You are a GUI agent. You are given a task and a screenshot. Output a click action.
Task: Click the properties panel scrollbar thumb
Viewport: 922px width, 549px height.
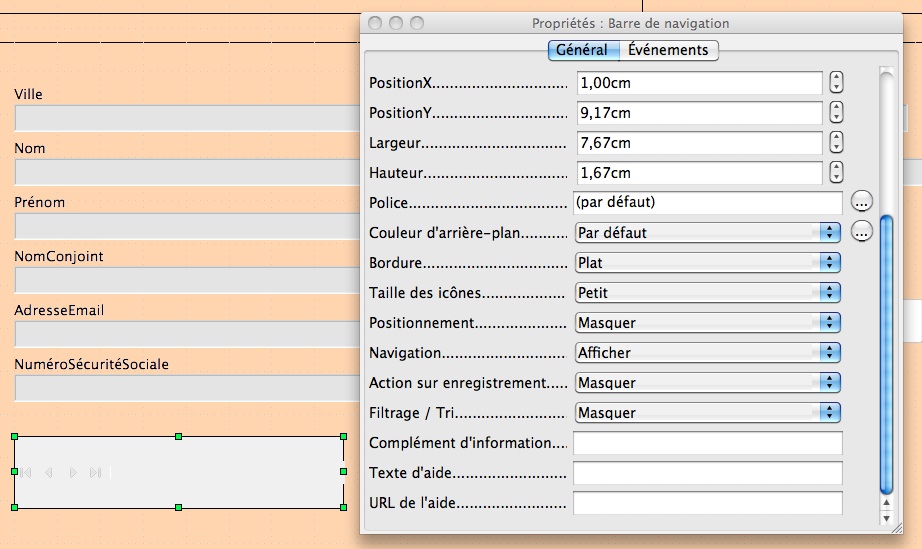click(886, 355)
